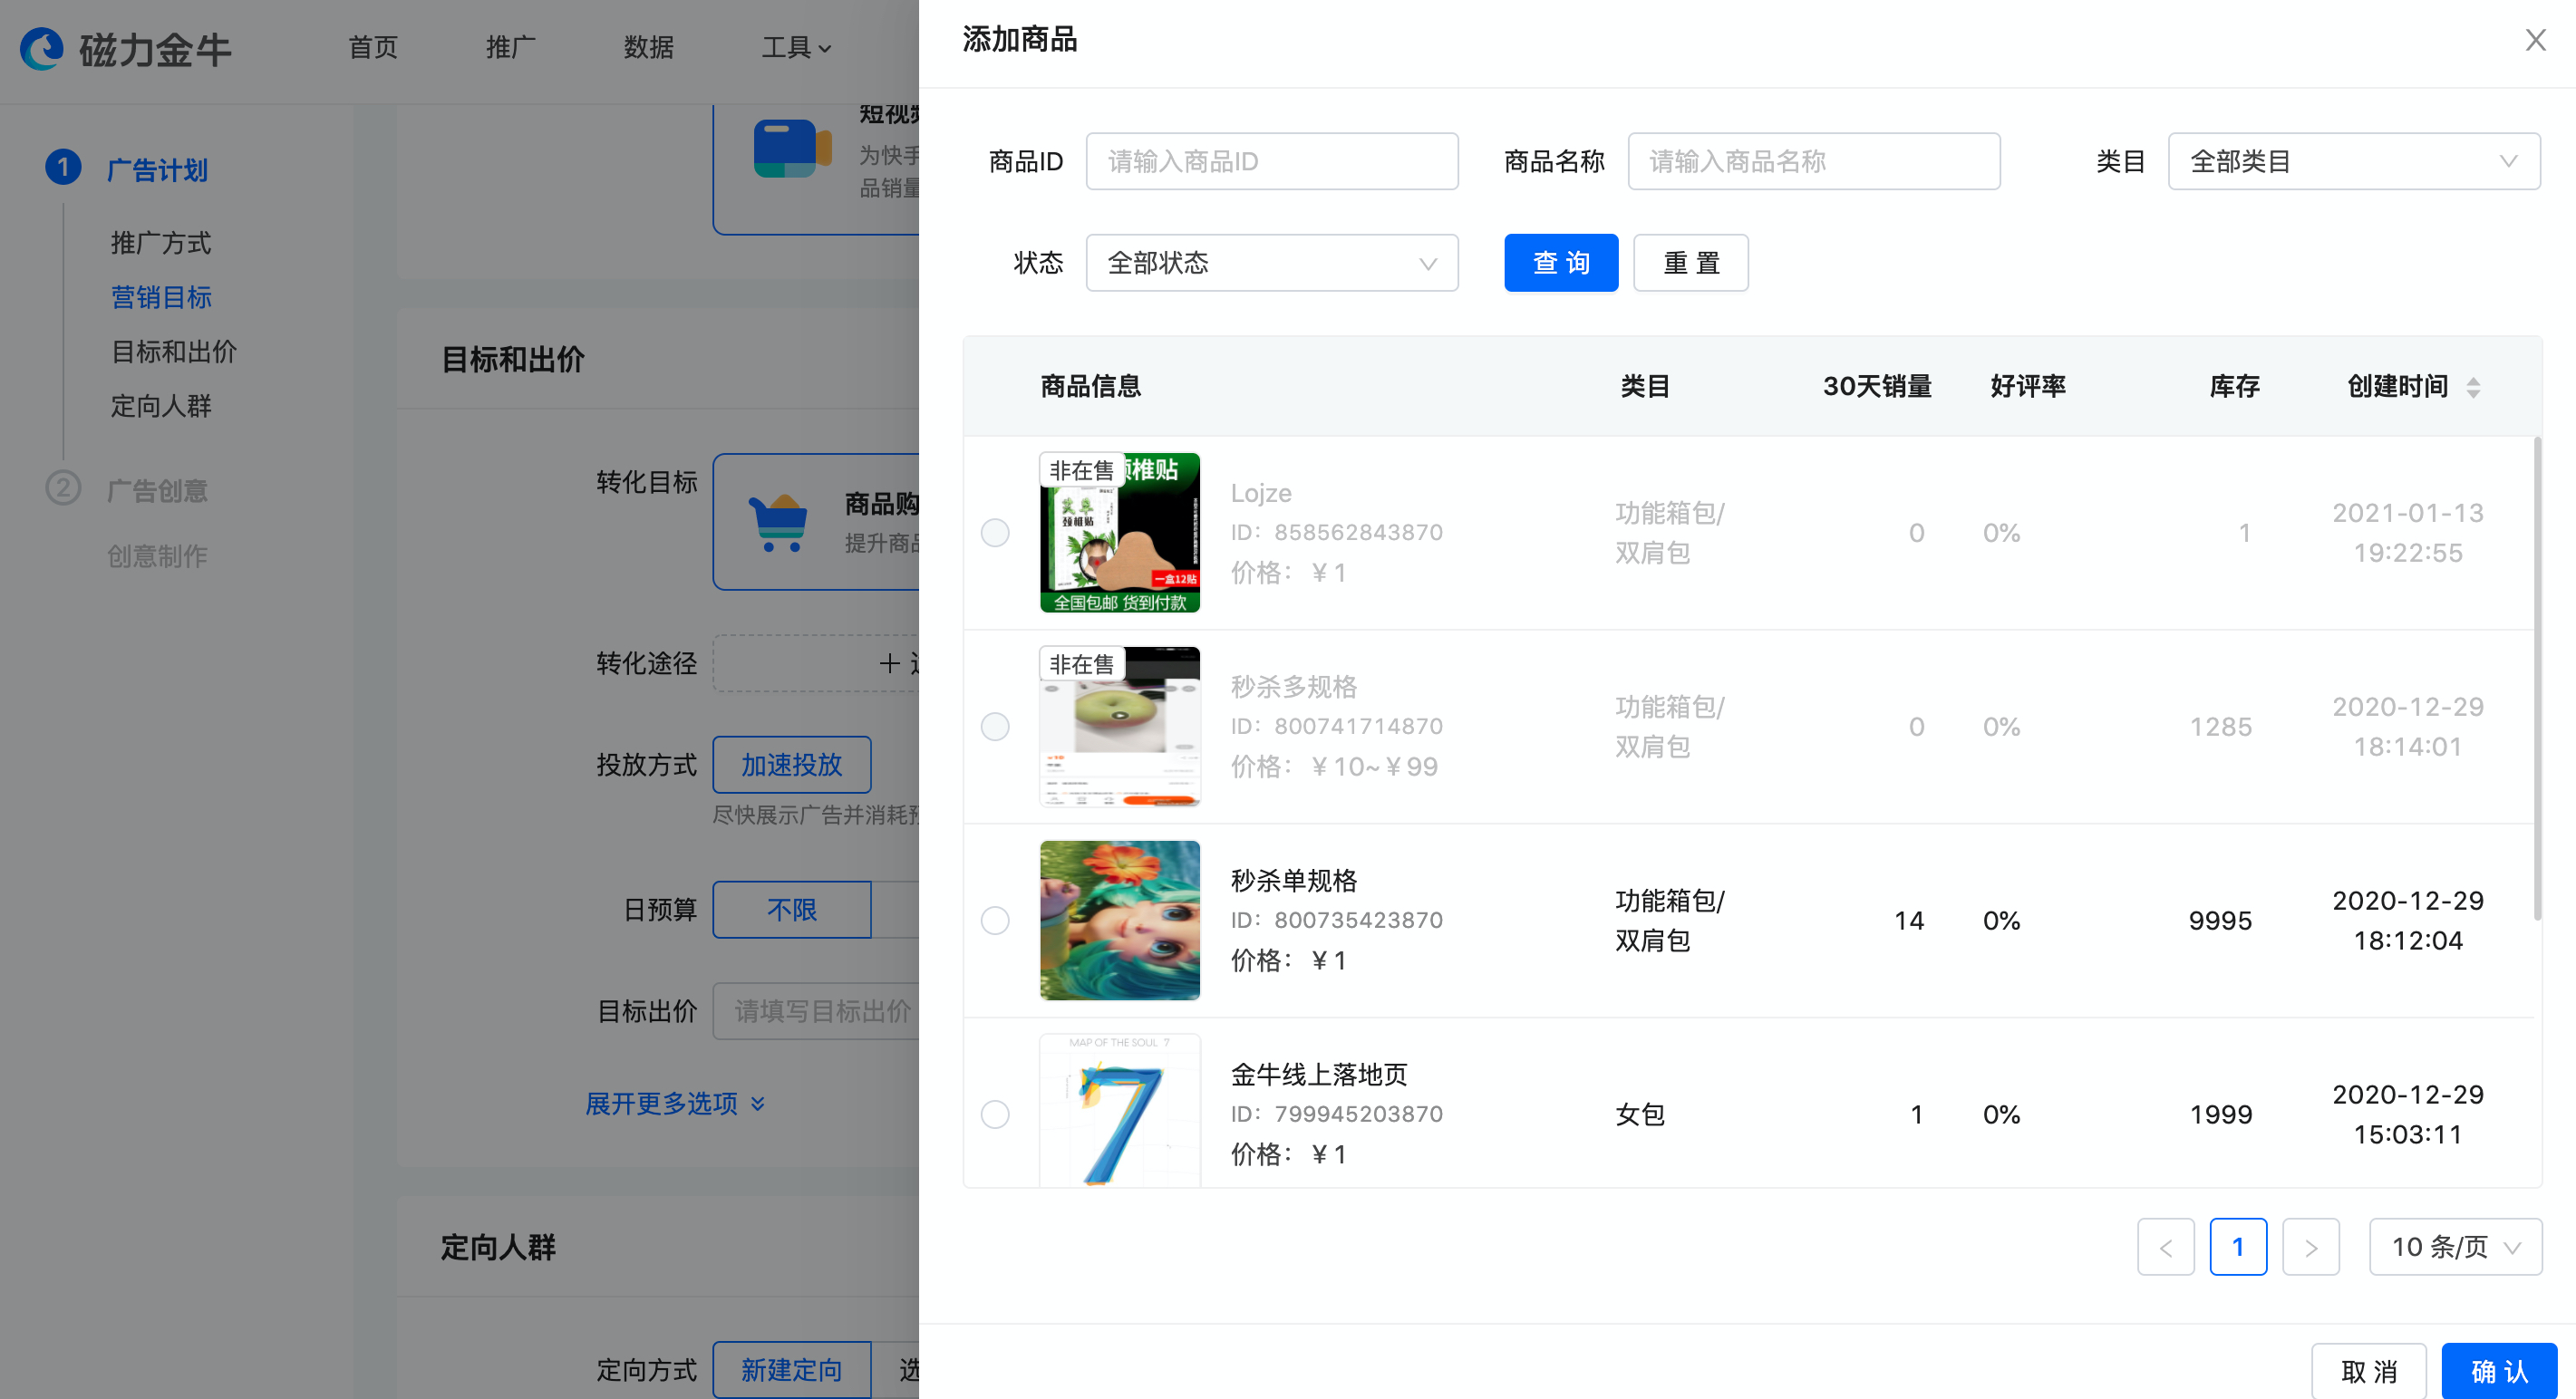Click the 不限 daily budget button
Image resolution: width=2576 pixels, height=1399 pixels.
coord(791,910)
